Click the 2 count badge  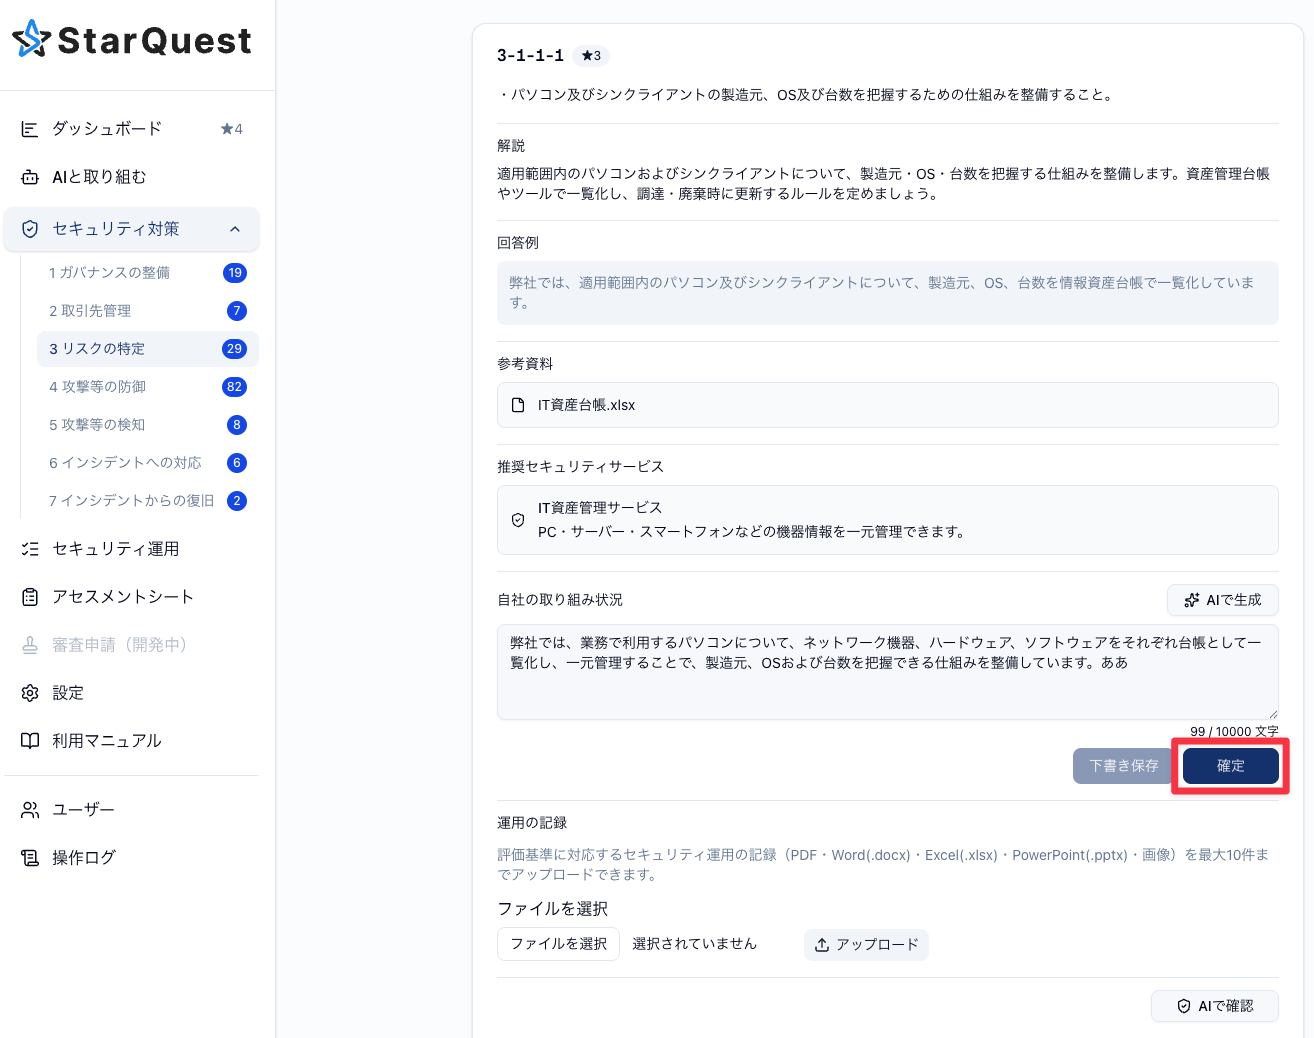[x=237, y=501]
